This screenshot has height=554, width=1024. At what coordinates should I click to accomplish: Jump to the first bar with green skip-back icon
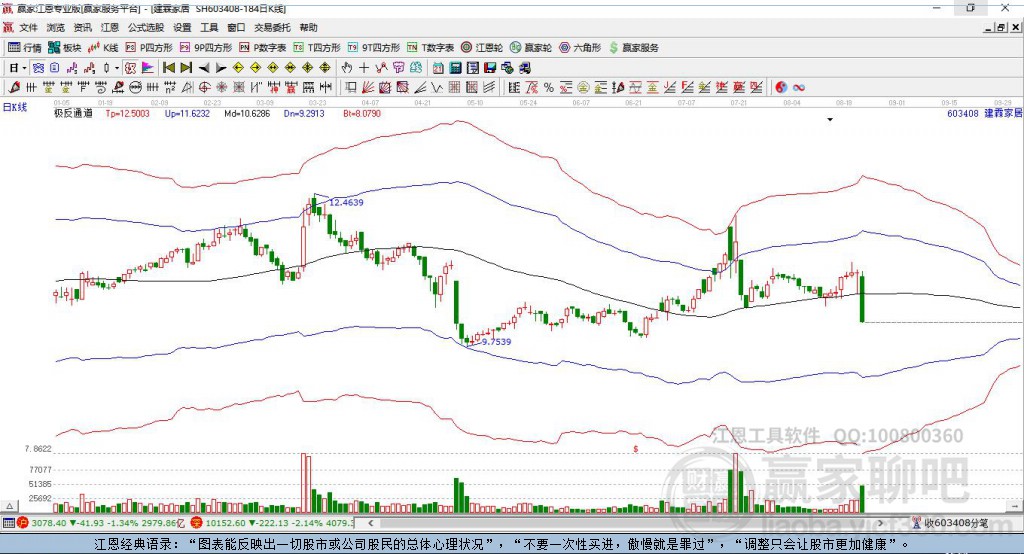click(x=168, y=68)
